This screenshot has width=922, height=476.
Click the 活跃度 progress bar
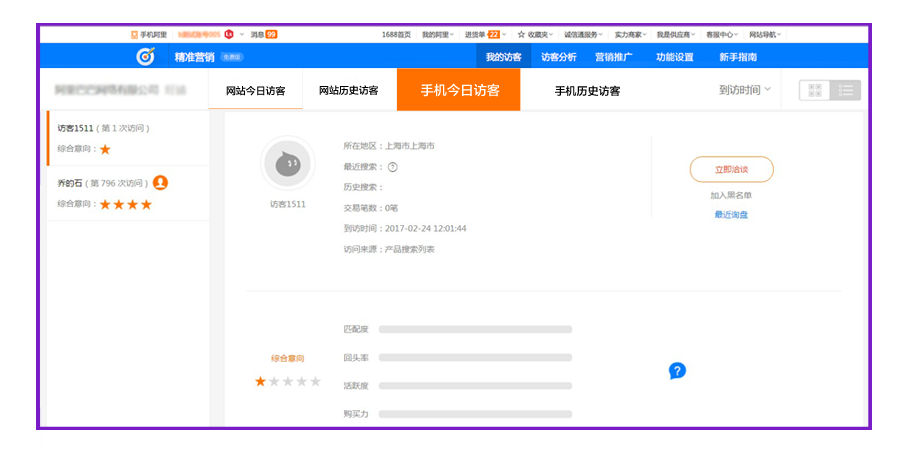pyautogui.click(x=475, y=386)
